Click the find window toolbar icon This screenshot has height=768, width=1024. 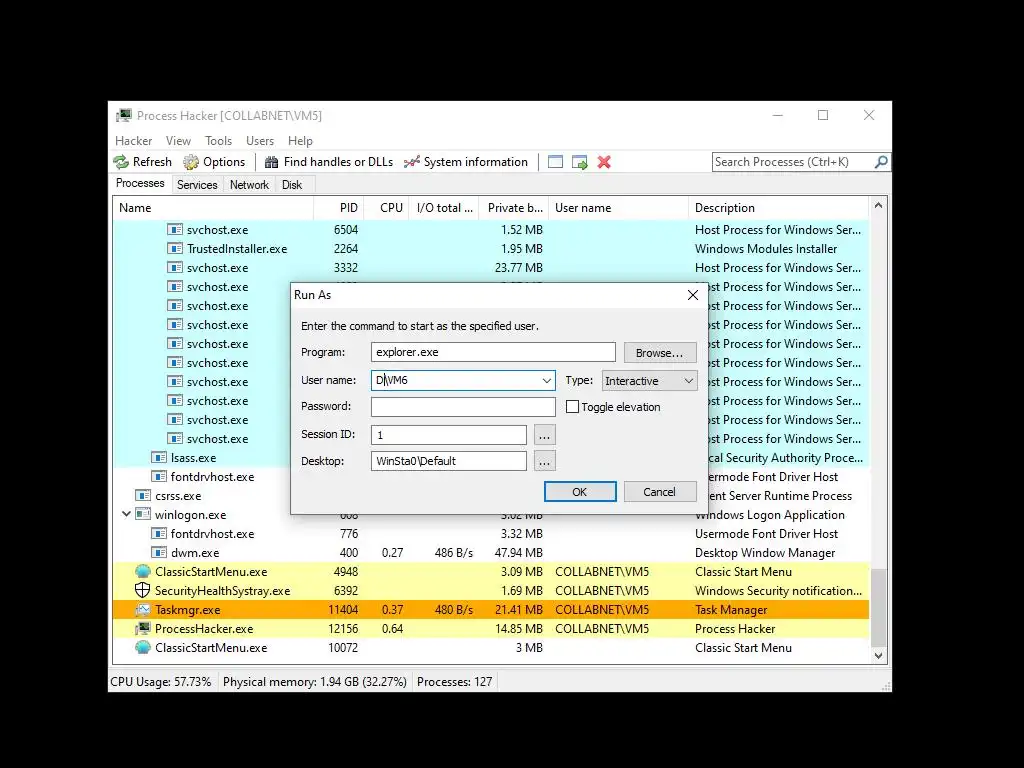(x=555, y=162)
